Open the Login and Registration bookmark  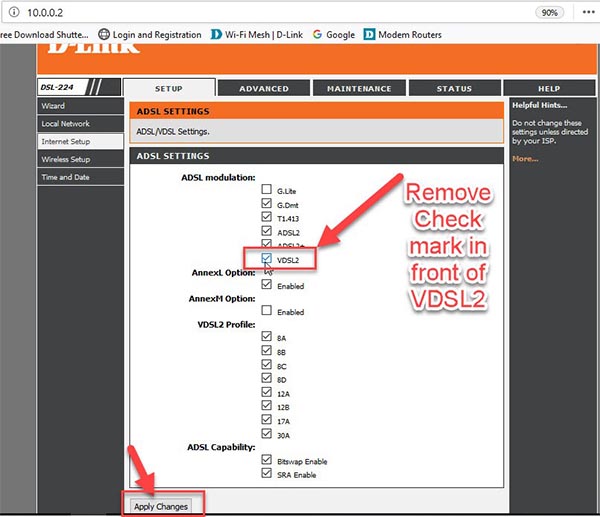150,34
